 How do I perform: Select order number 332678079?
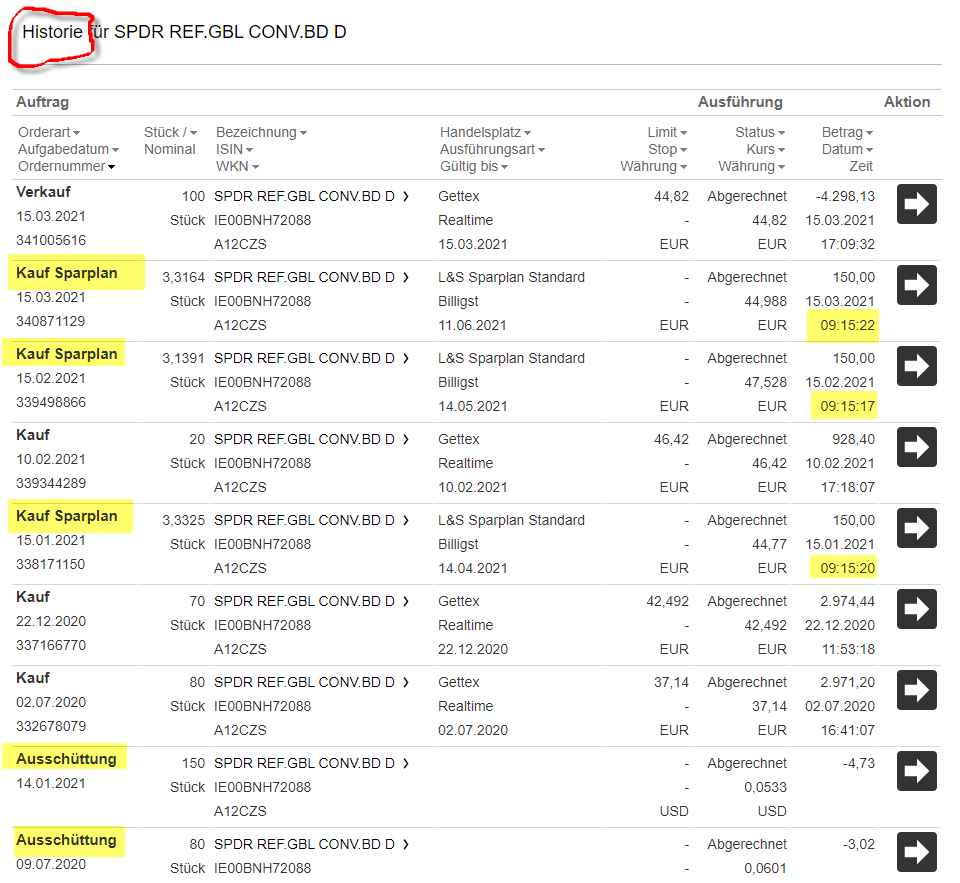[51, 726]
